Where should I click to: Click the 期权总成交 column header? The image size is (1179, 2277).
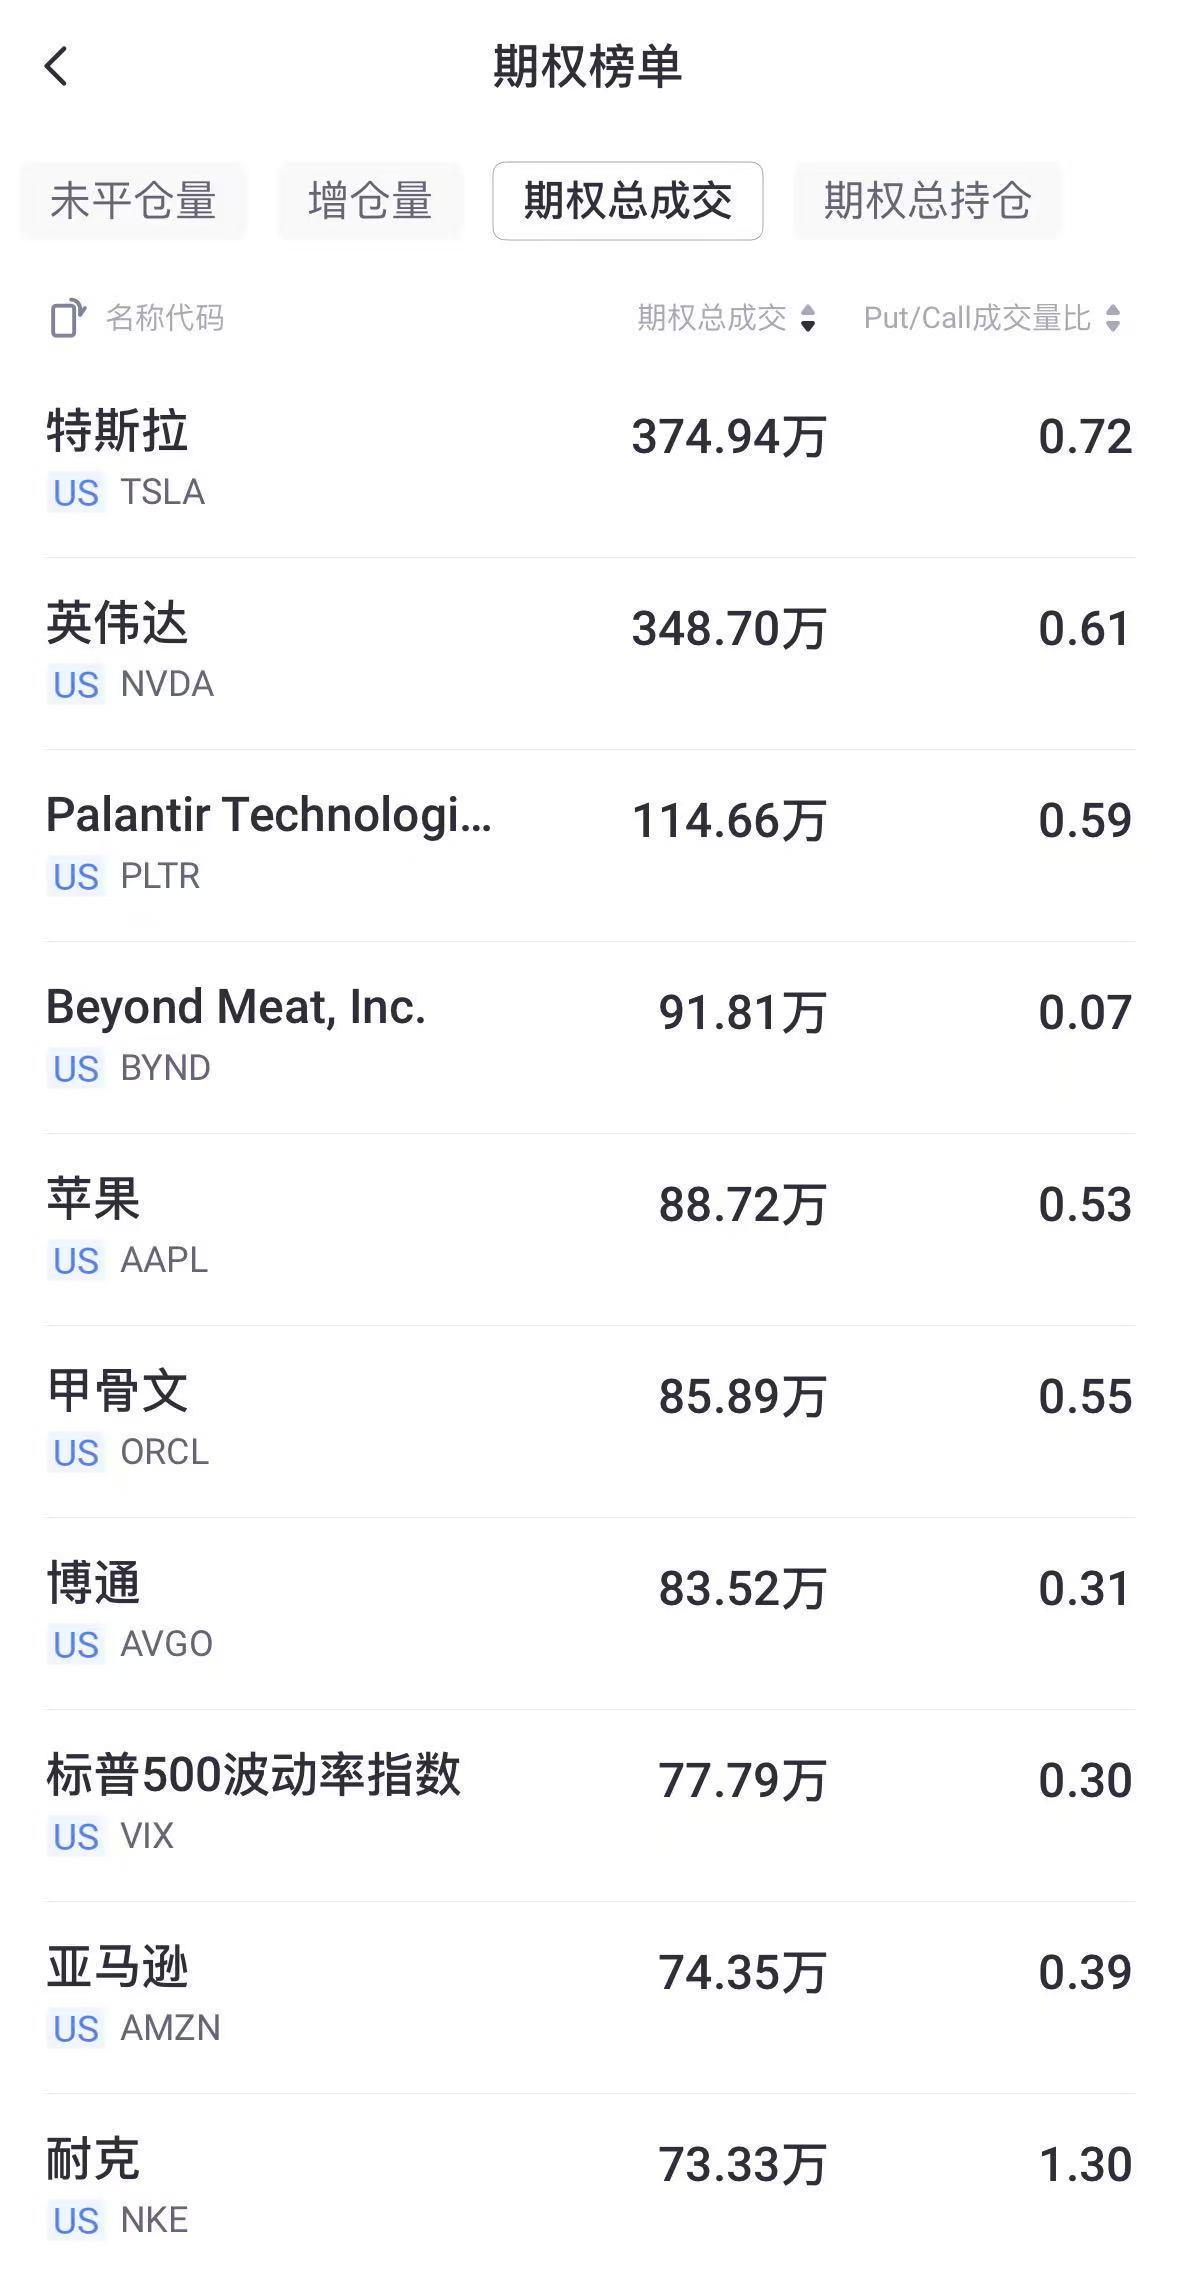(x=712, y=319)
